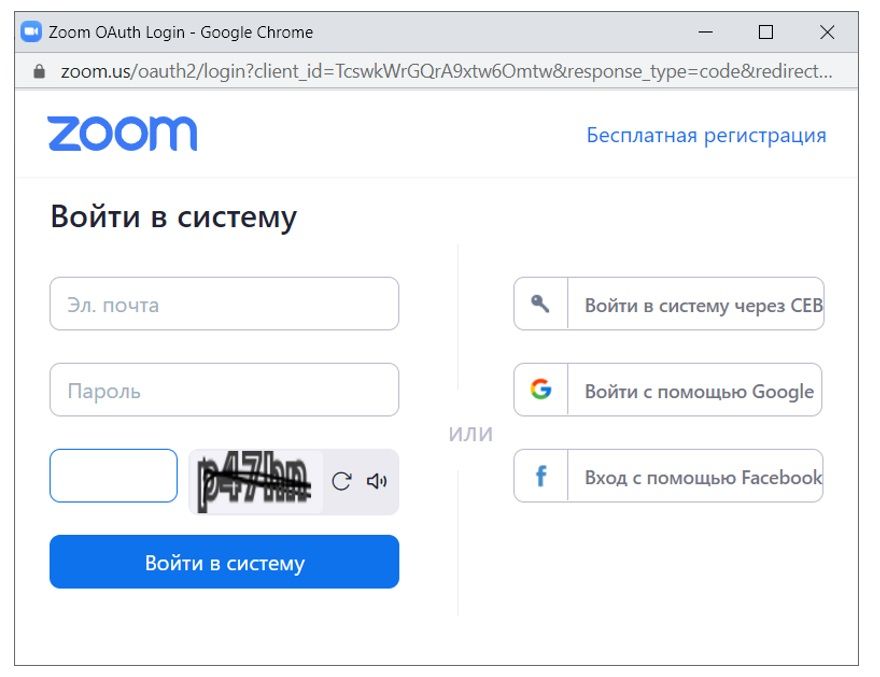Open the Бесплатная регистрация link
The width and height of the screenshot is (880, 677).
pyautogui.click(x=706, y=135)
